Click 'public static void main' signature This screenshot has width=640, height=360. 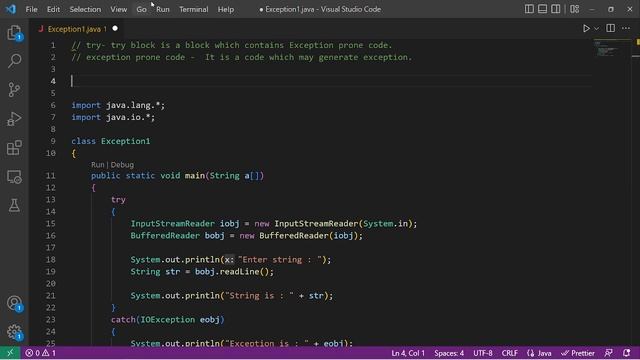point(177,176)
